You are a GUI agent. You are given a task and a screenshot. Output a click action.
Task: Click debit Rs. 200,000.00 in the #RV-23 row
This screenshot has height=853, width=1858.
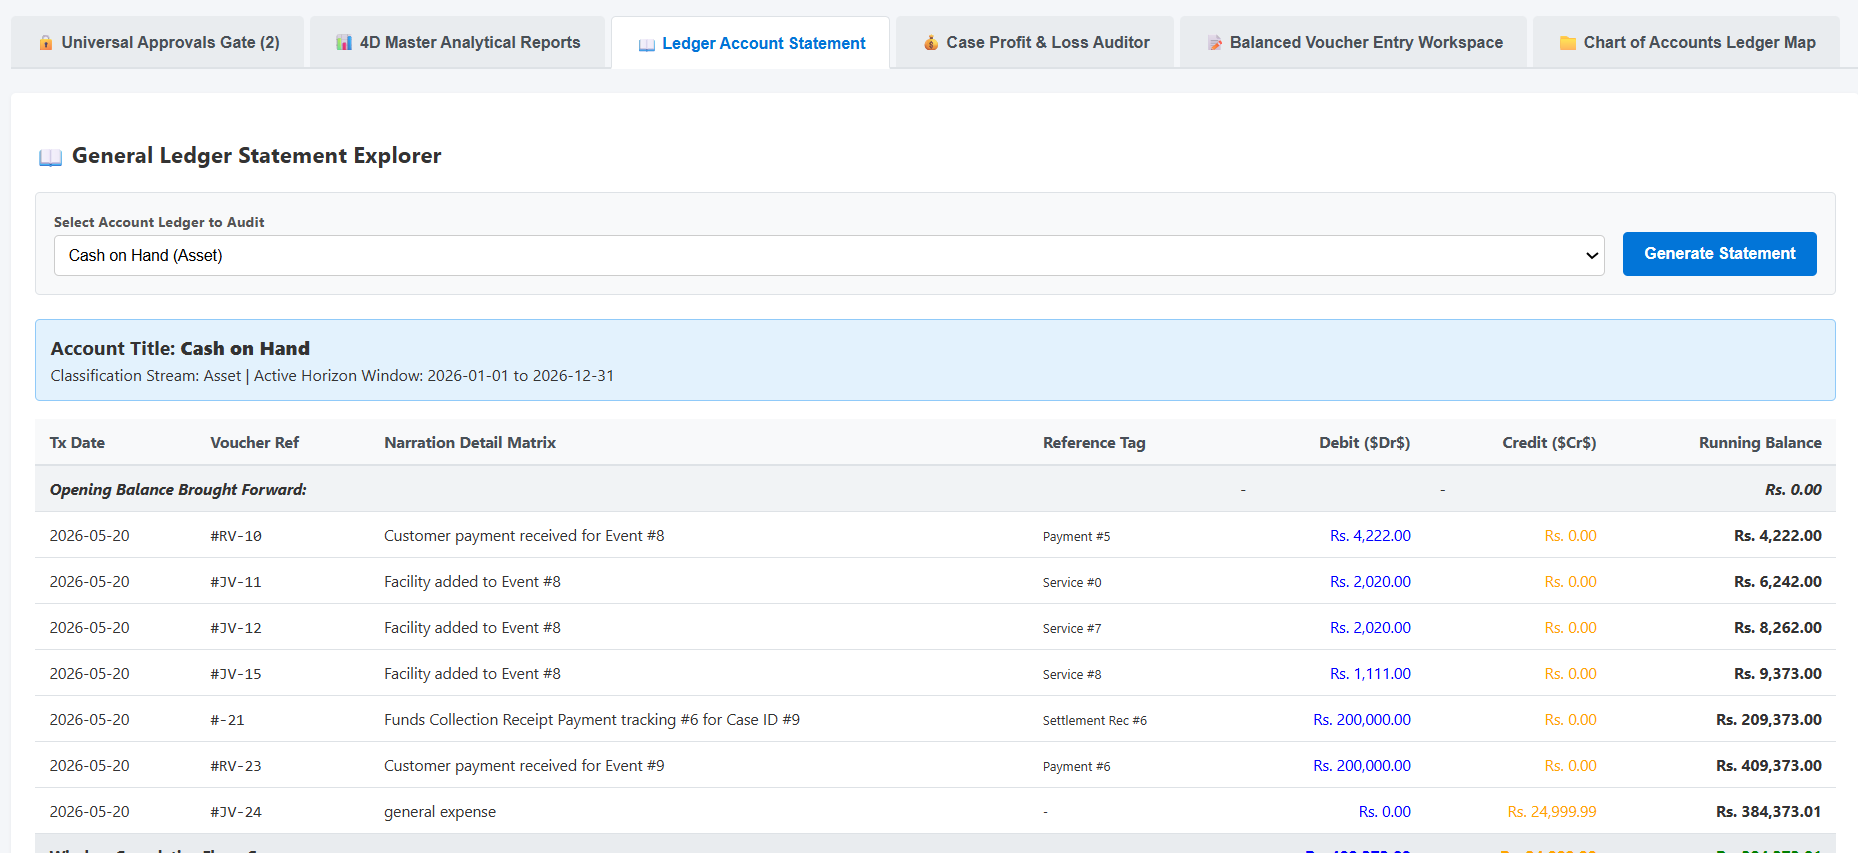[x=1362, y=766]
